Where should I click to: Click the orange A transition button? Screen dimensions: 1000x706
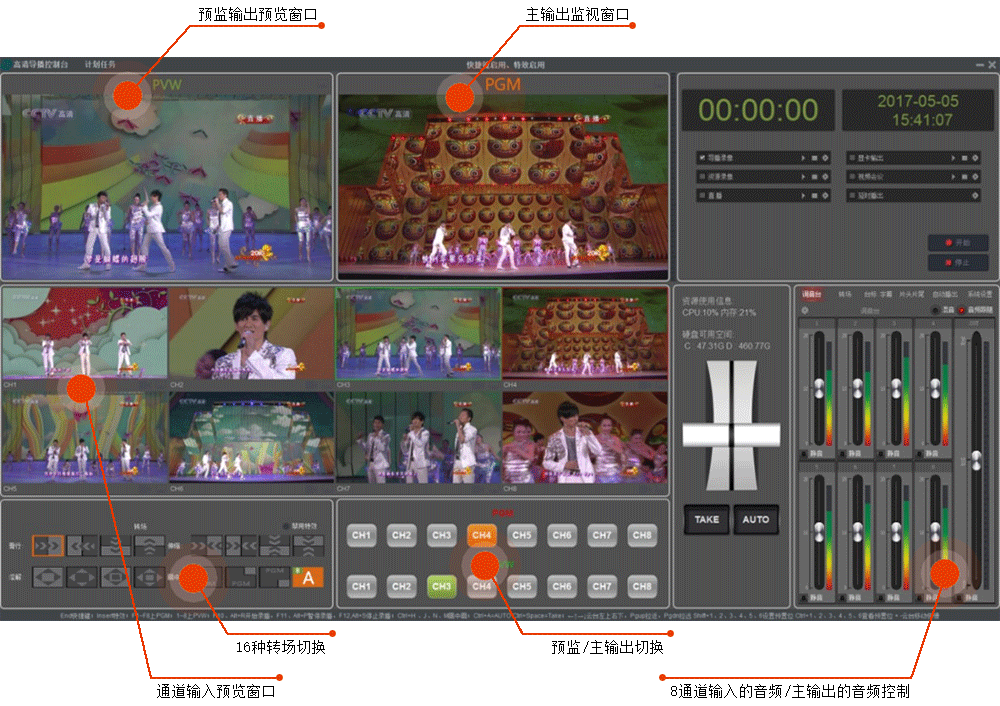click(x=309, y=577)
